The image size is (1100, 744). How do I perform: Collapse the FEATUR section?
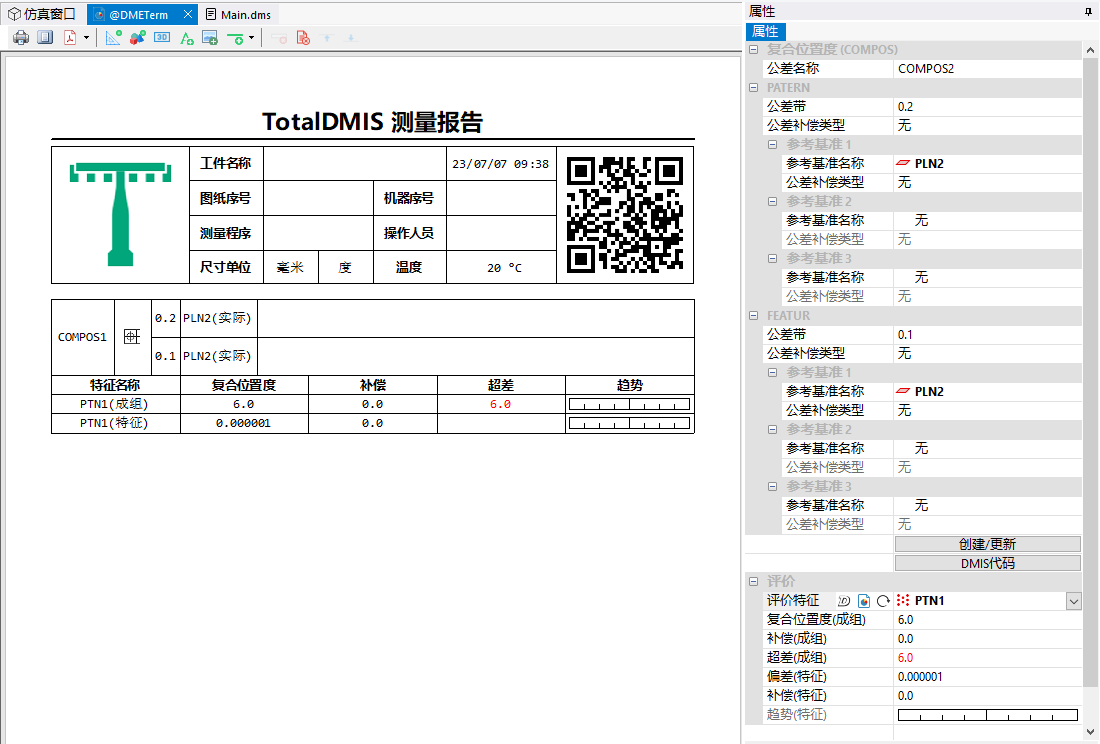[x=753, y=316]
